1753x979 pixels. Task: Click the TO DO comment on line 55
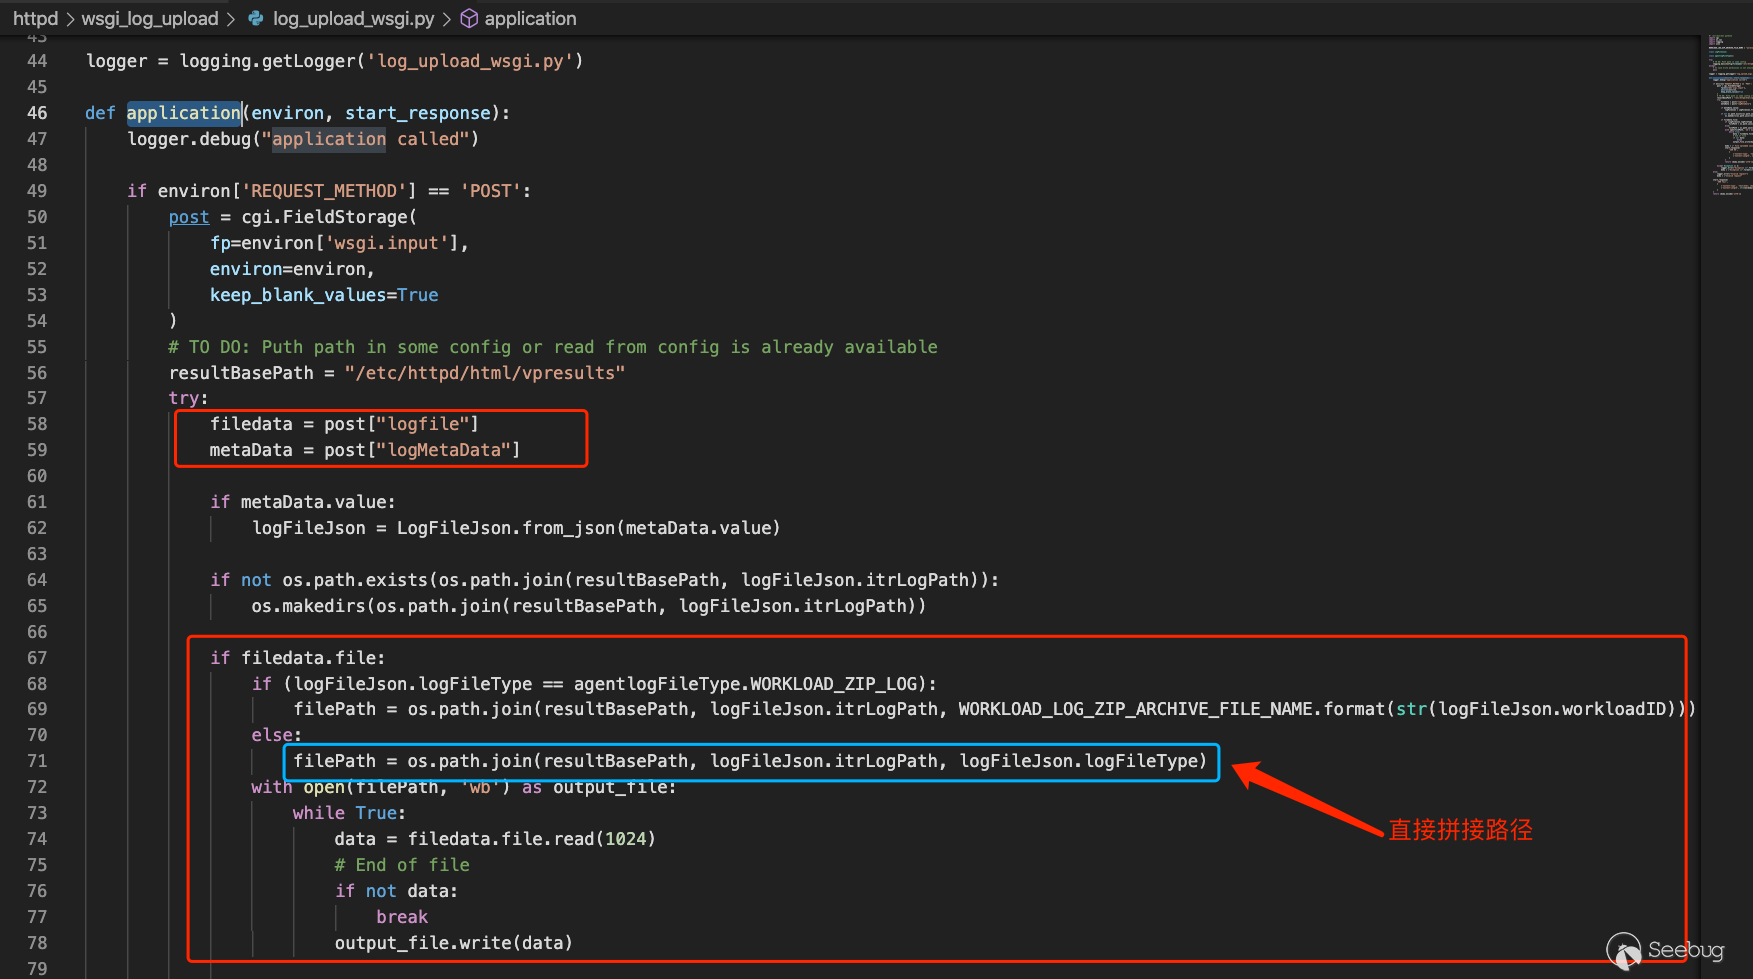click(x=552, y=347)
